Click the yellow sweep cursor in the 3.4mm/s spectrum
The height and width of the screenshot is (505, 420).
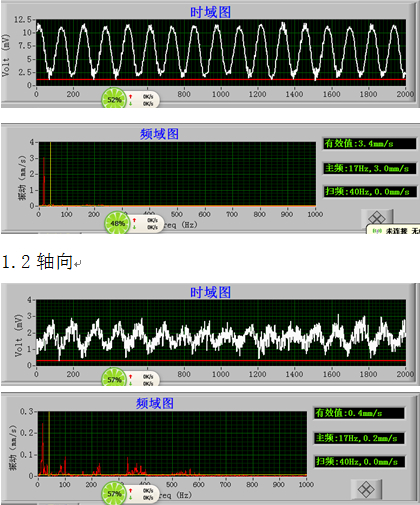point(50,173)
